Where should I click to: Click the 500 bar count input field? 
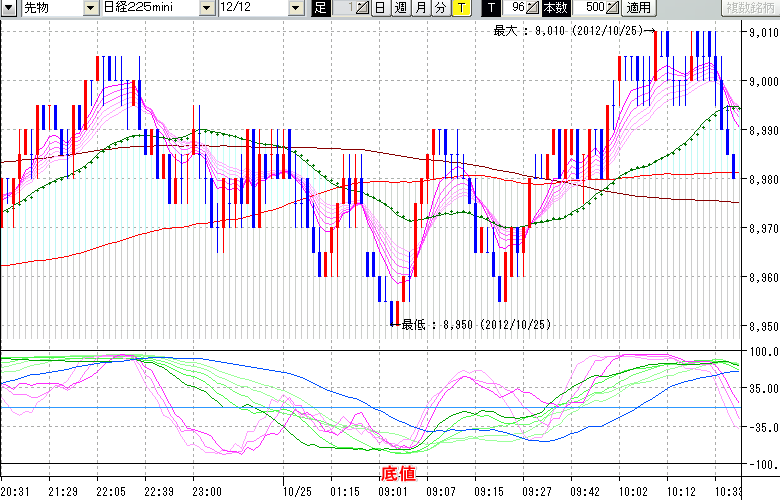(590, 8)
